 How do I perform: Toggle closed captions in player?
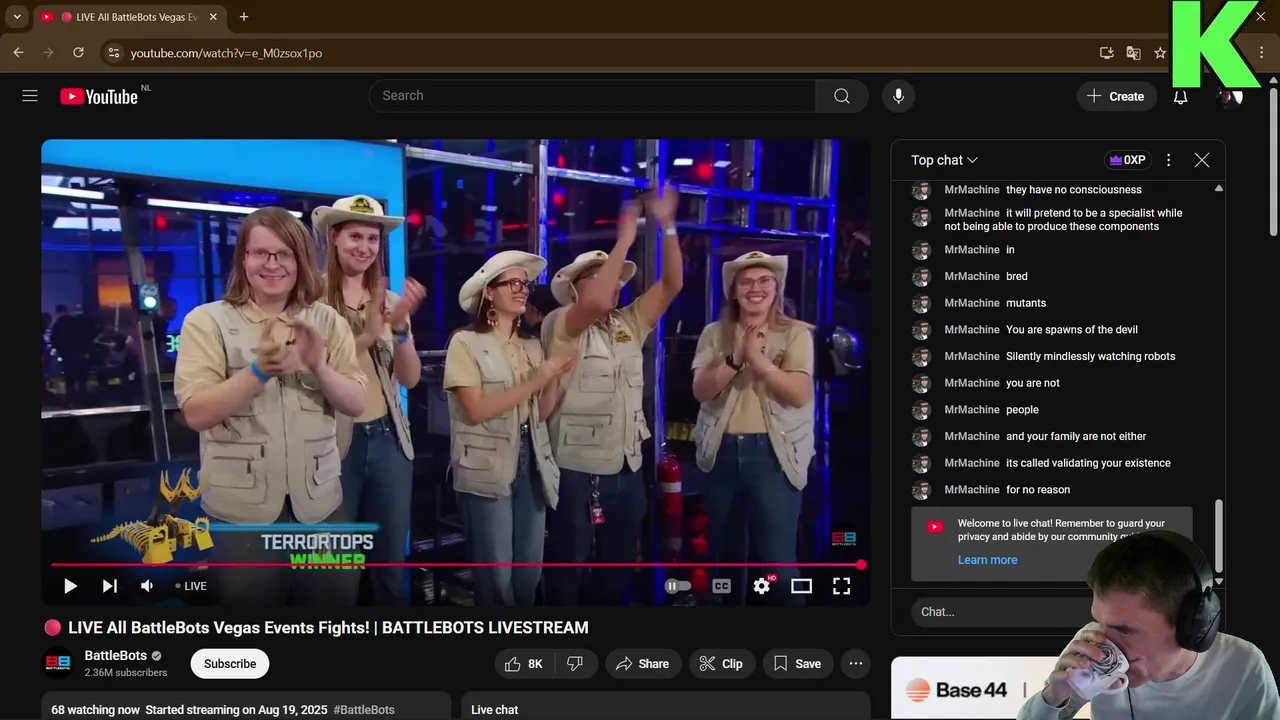click(721, 586)
